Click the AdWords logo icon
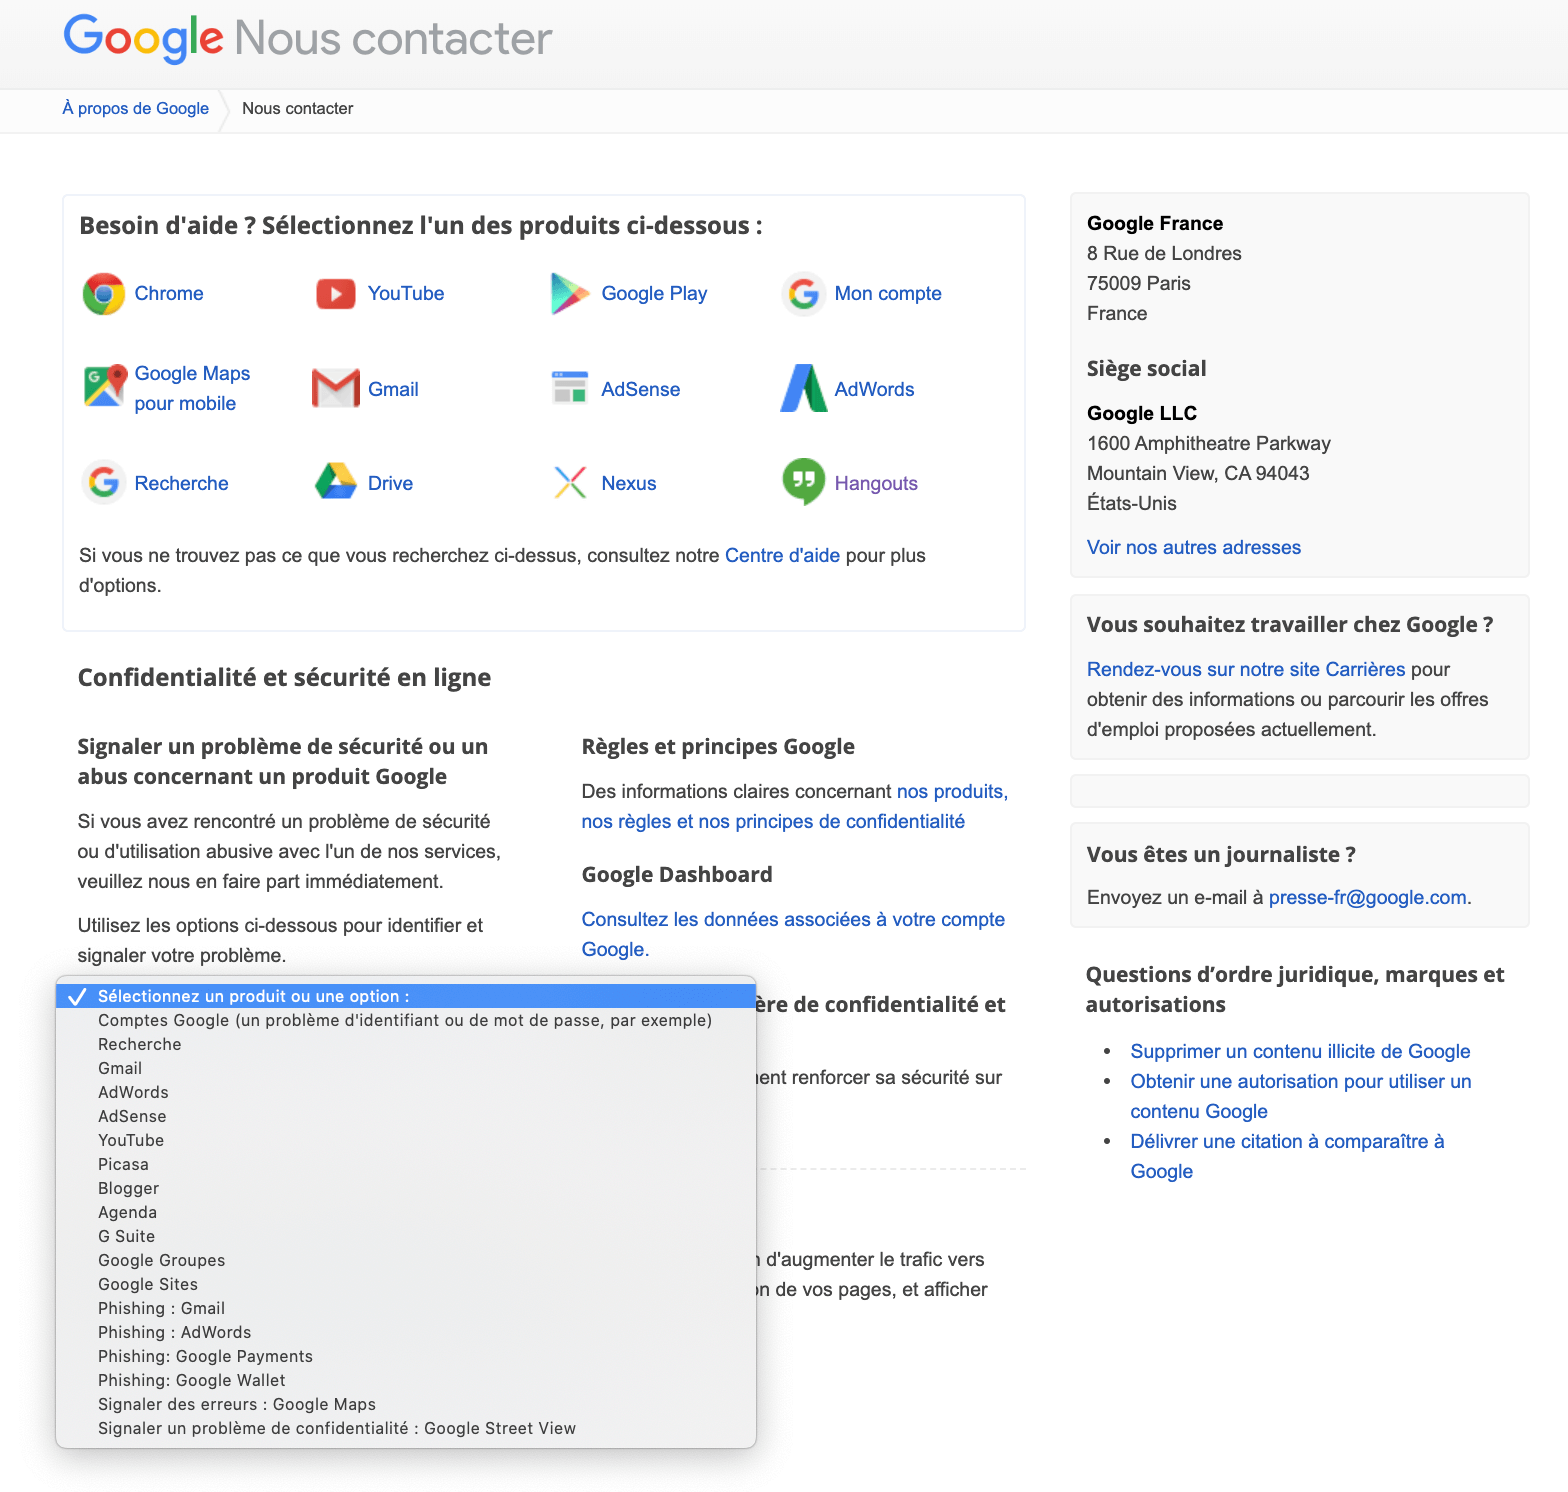1568x1492 pixels. (803, 389)
